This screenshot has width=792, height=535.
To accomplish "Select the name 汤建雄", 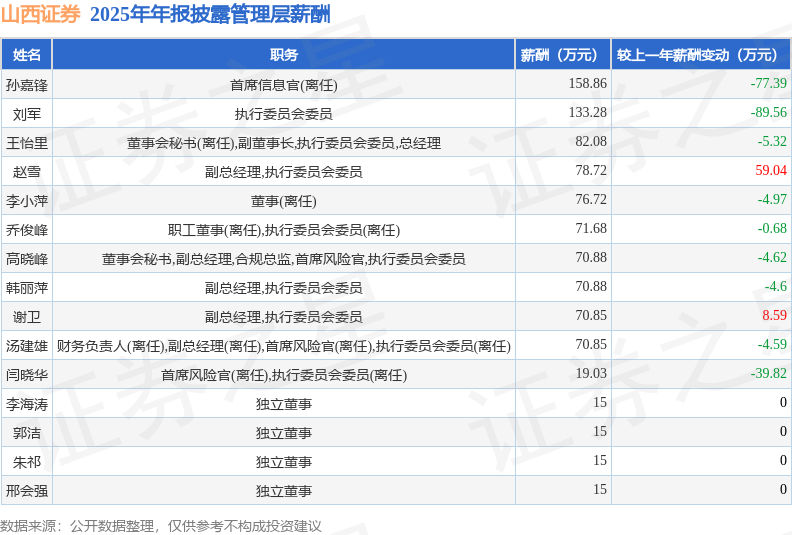I will pos(27,346).
